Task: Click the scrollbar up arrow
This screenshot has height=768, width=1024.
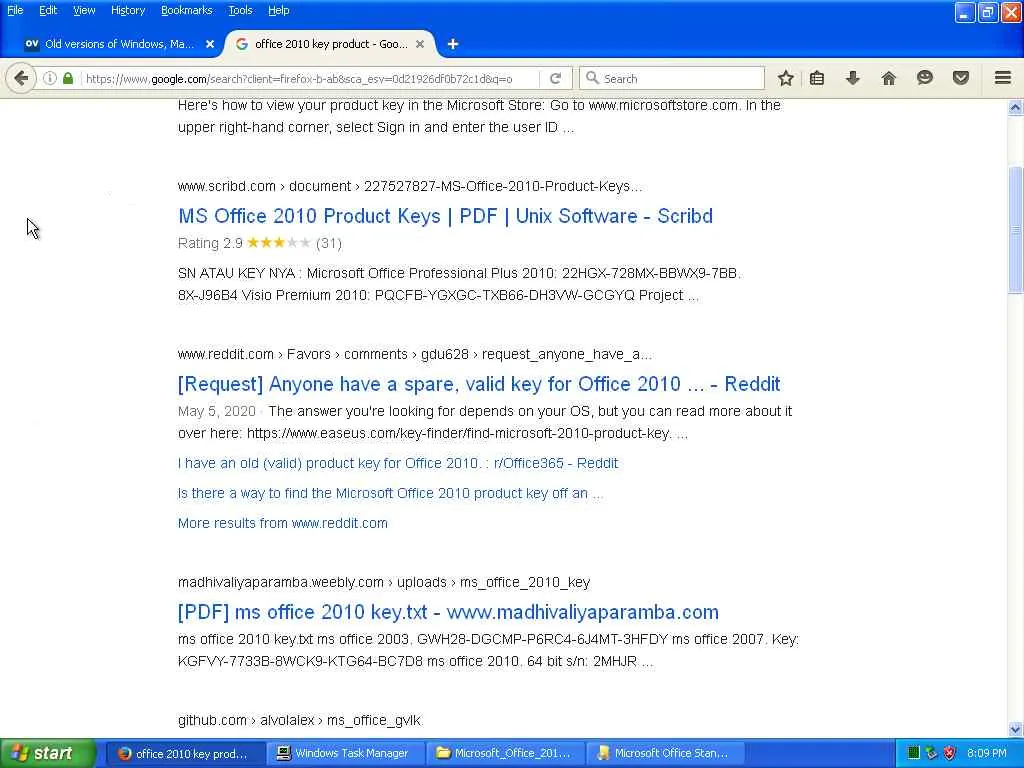Action: coord(1016,107)
